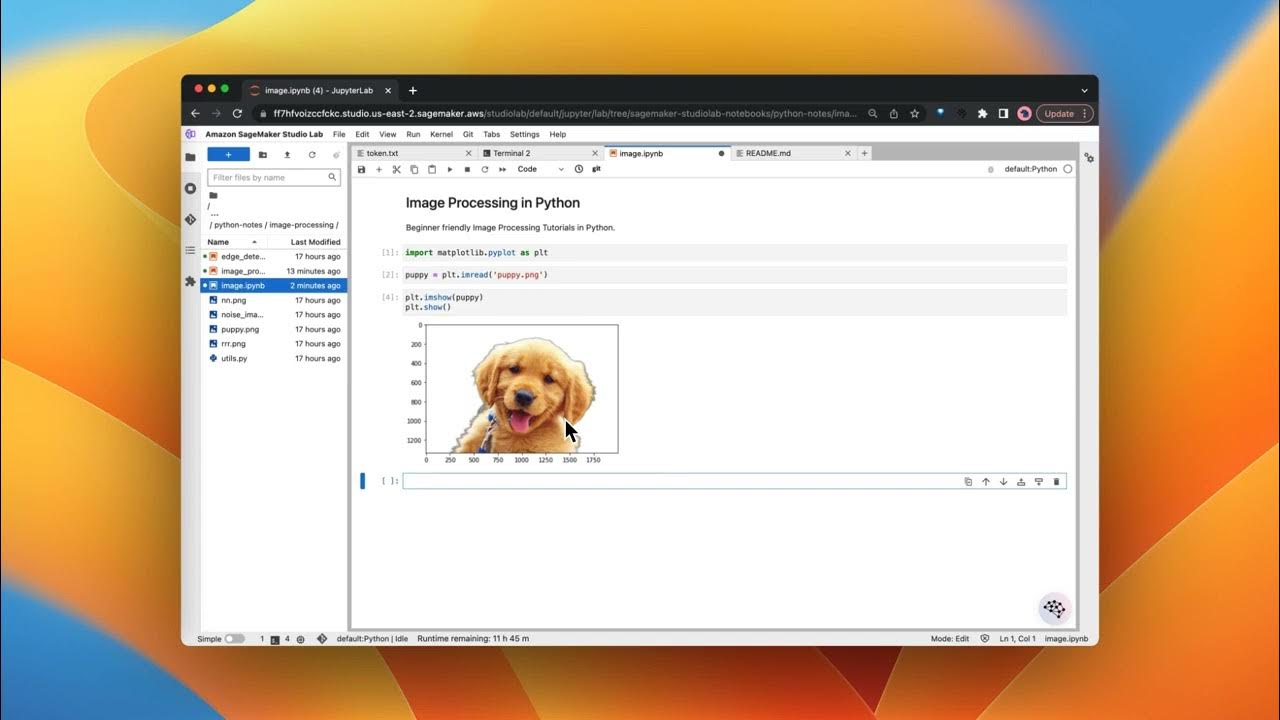Copy the selected cell via toolbar copy icon
Viewport: 1280px width, 720px height.
[414, 170]
